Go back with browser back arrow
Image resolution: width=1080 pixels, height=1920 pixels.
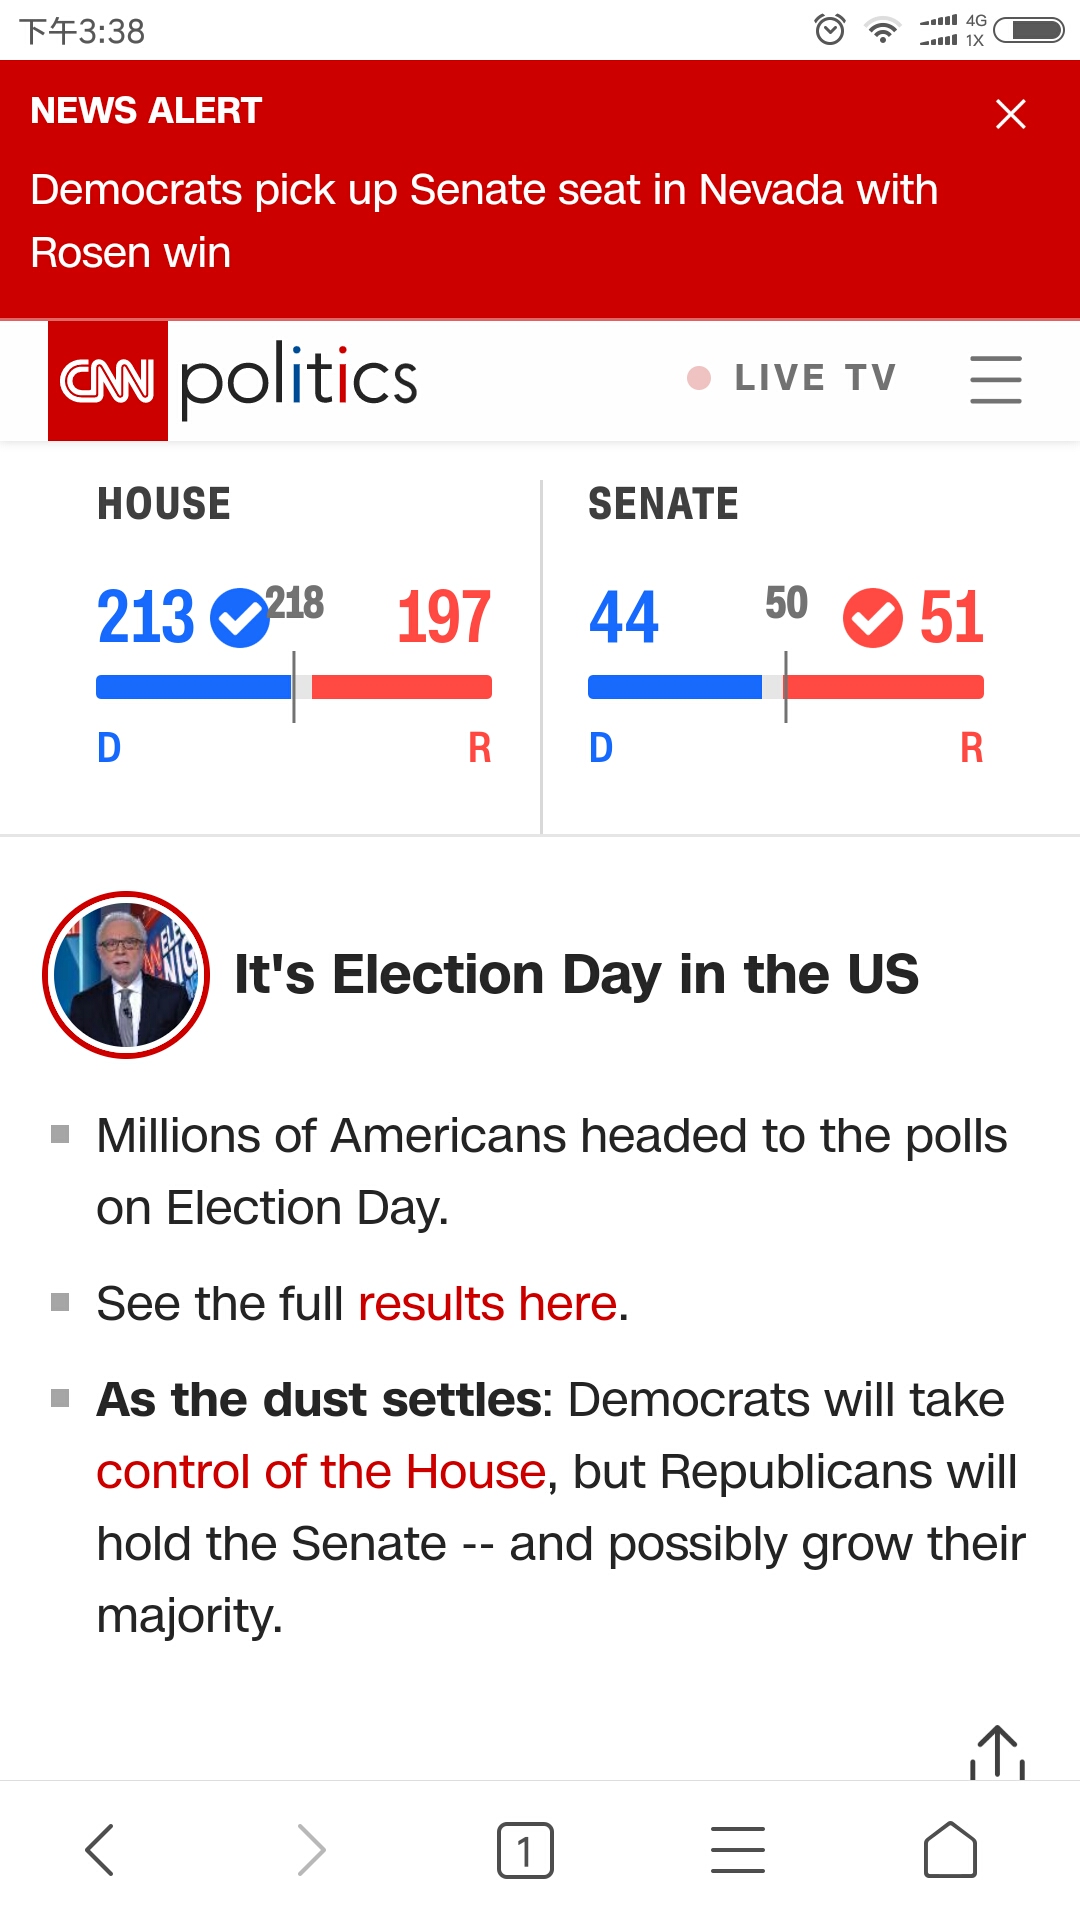[x=100, y=1850]
